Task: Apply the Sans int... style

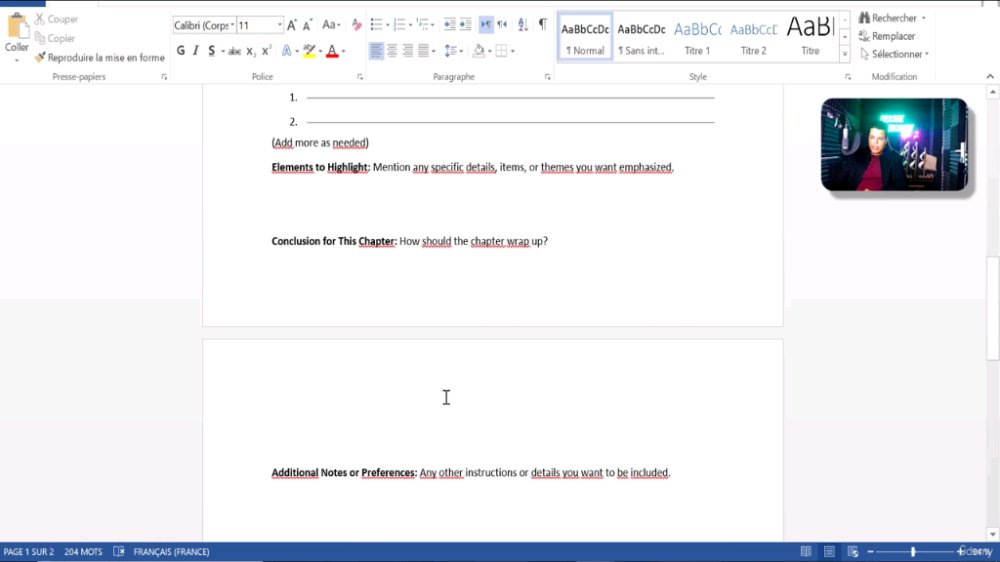Action: (x=641, y=37)
